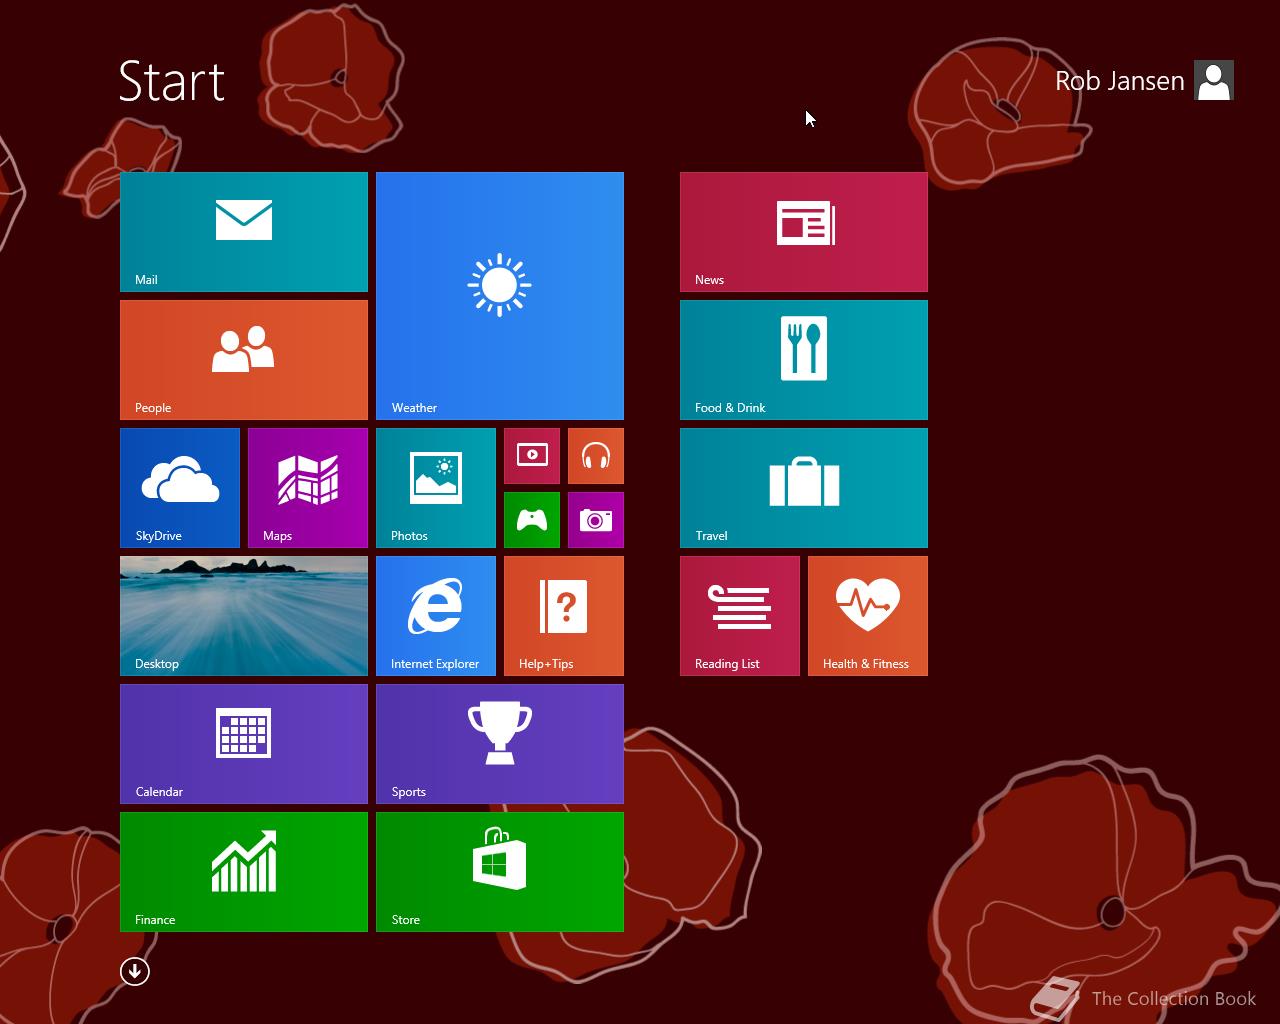1280x1024 pixels.
Task: Open the Sports tile
Action: pyautogui.click(x=500, y=744)
